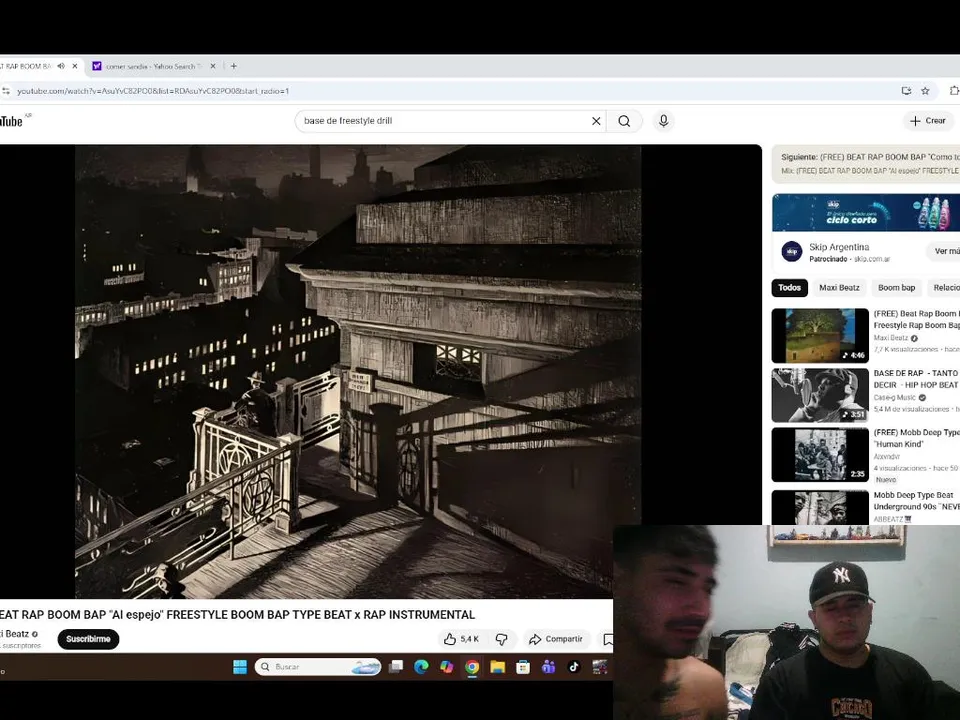Like the video with the 5,4 K thumbs-up

(461, 639)
